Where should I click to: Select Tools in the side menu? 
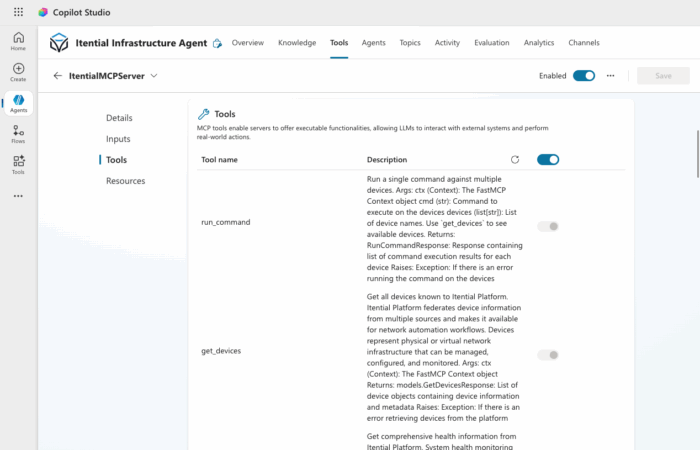tap(117, 160)
